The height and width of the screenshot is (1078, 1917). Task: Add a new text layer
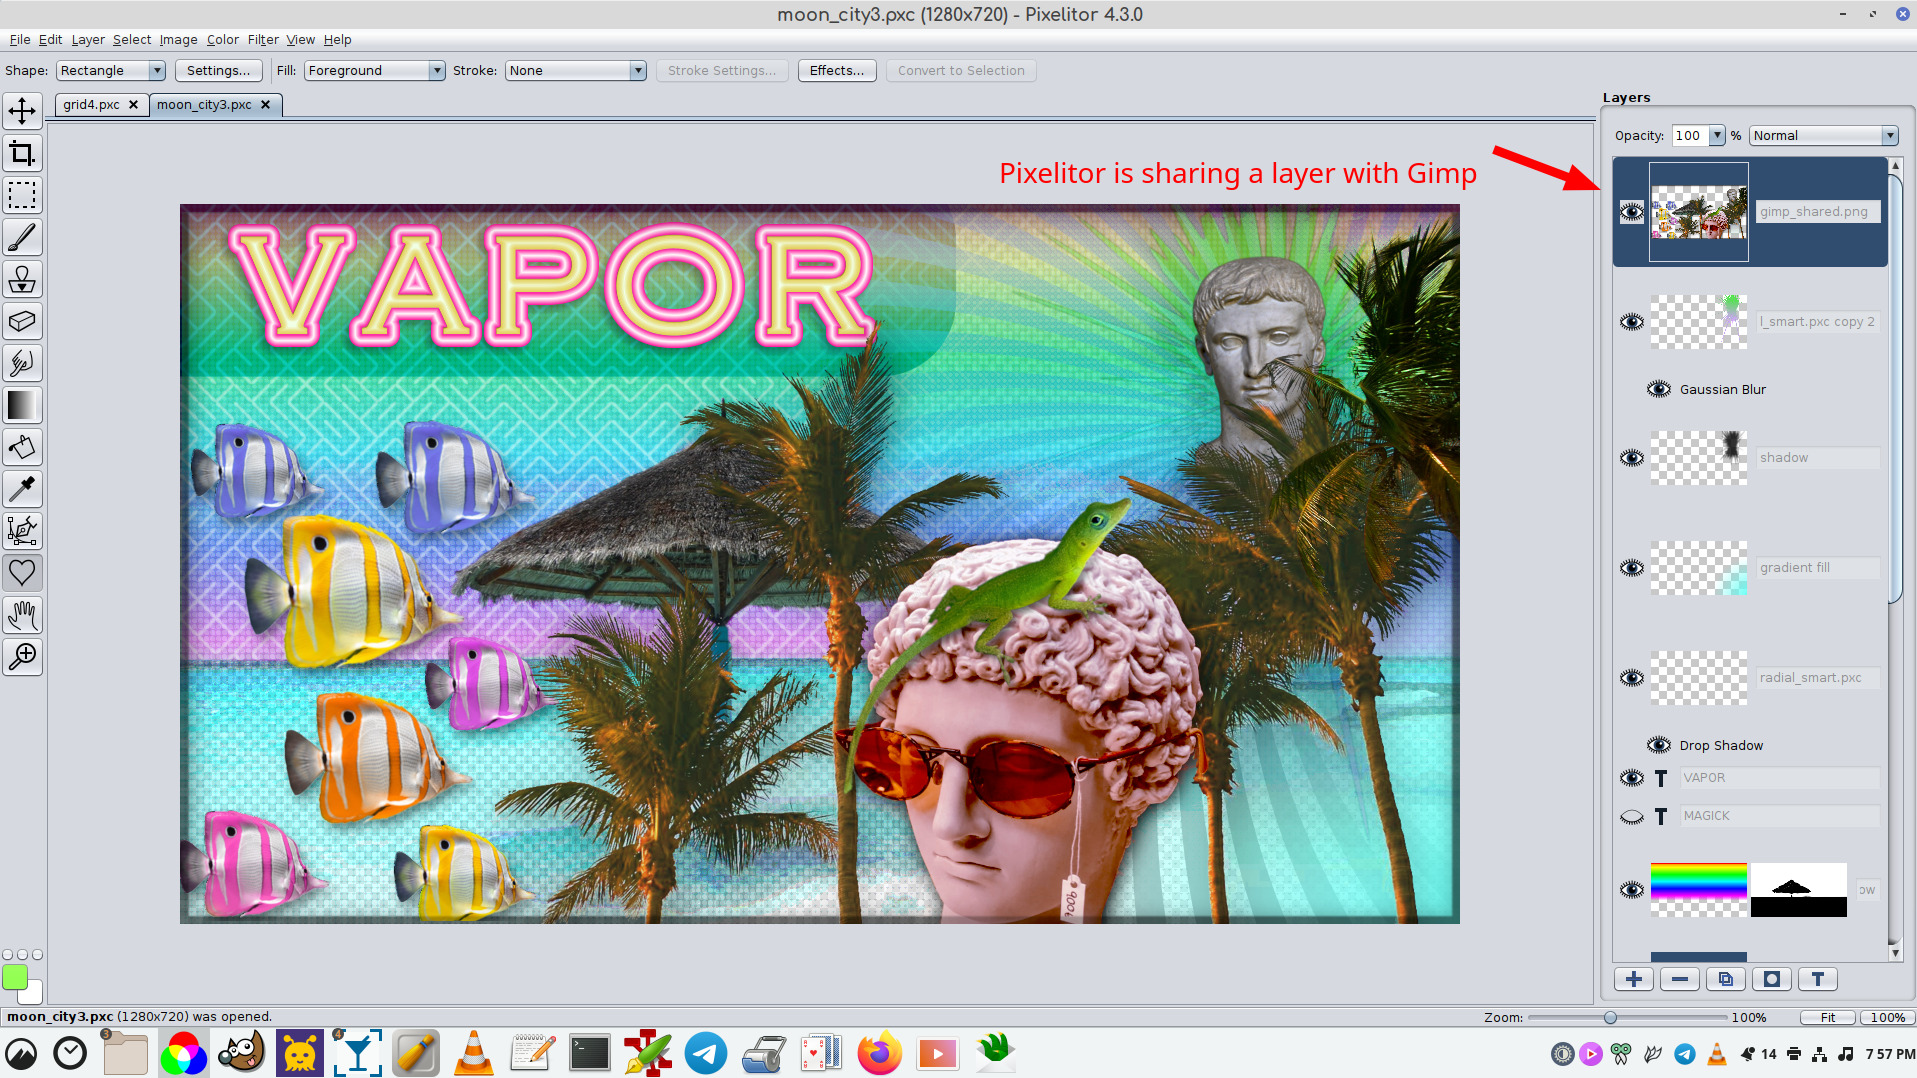[1818, 979]
